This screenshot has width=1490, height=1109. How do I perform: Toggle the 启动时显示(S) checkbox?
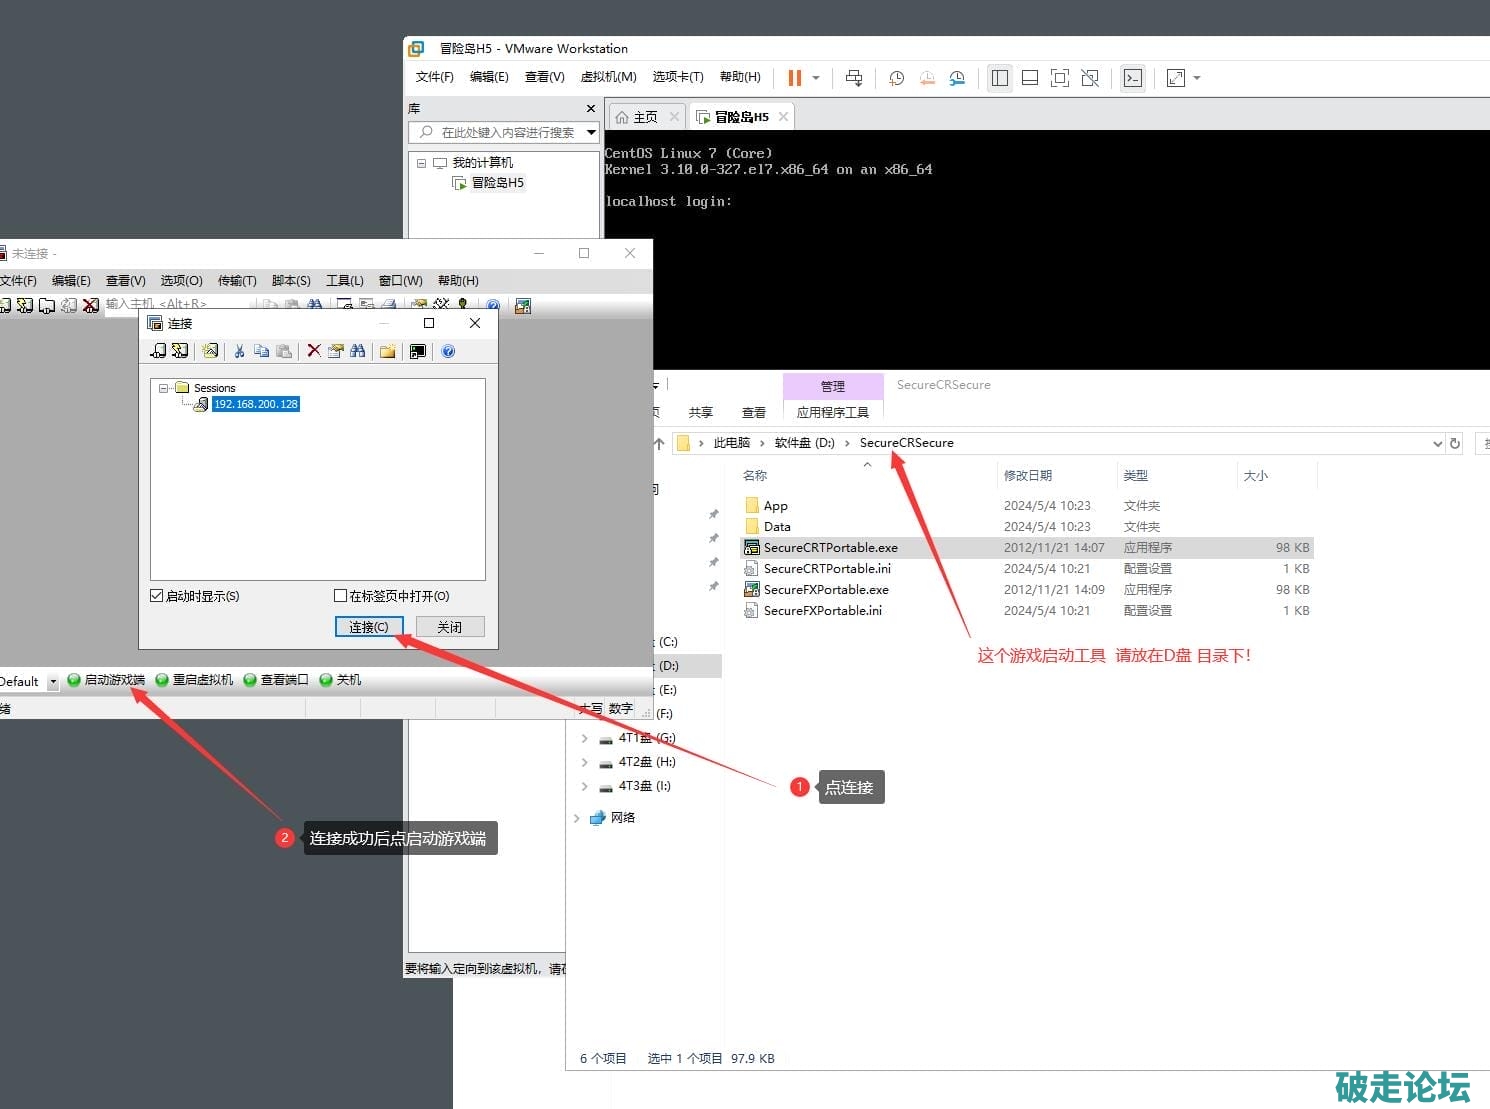(157, 596)
